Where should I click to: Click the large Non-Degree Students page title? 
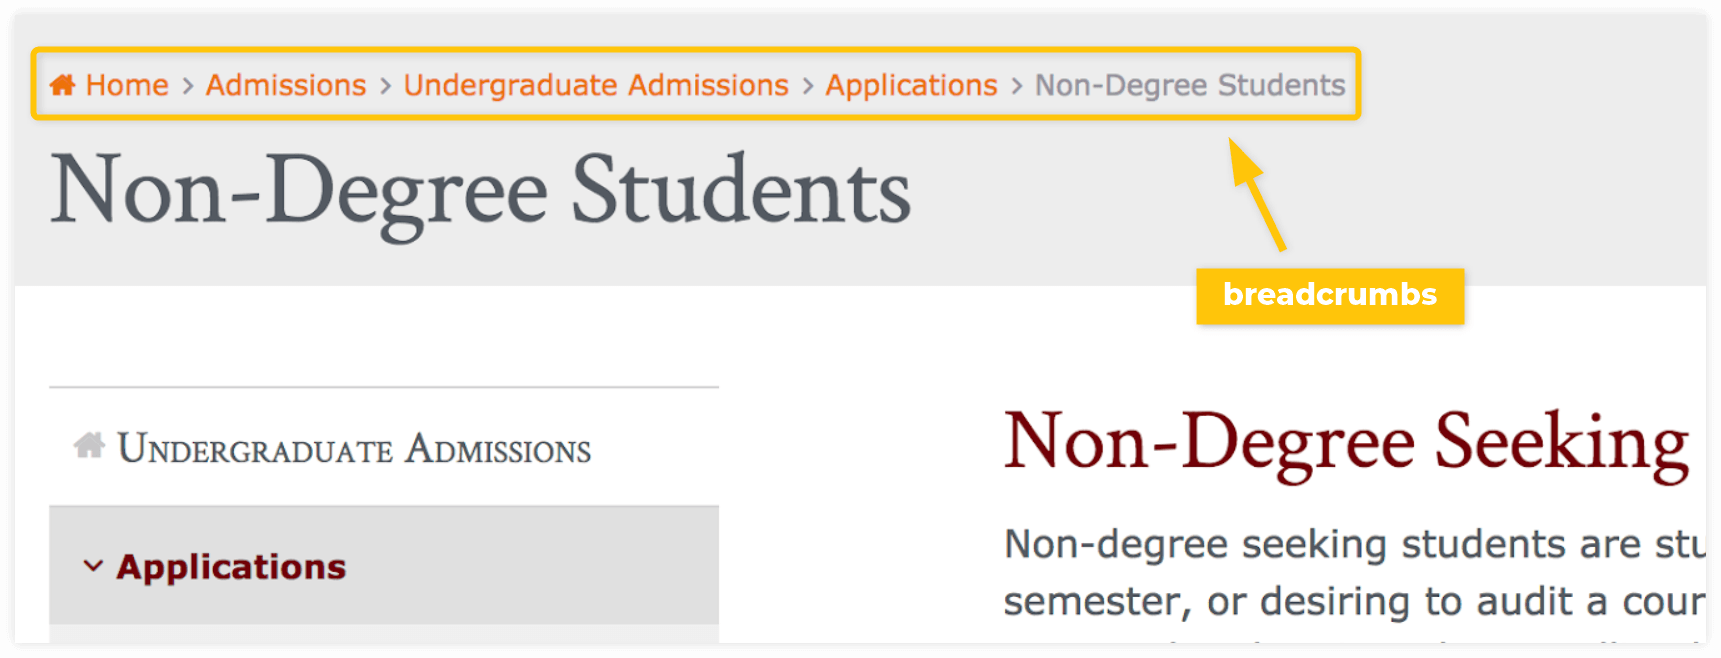click(x=481, y=190)
